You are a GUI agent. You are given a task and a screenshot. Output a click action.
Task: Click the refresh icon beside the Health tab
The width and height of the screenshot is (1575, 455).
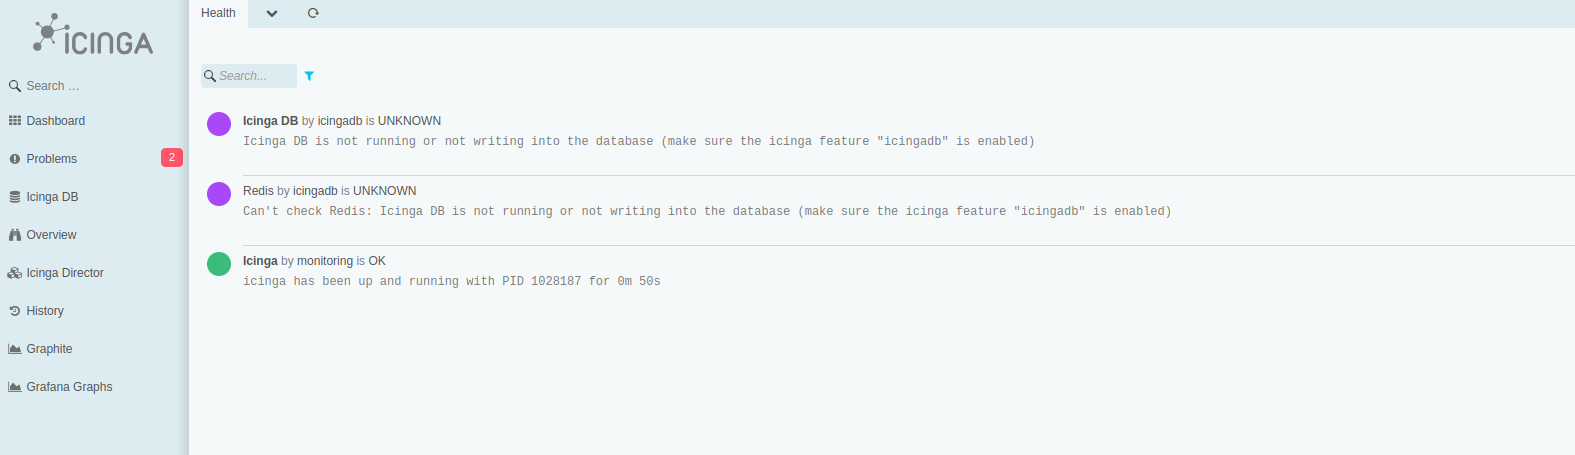(x=313, y=13)
